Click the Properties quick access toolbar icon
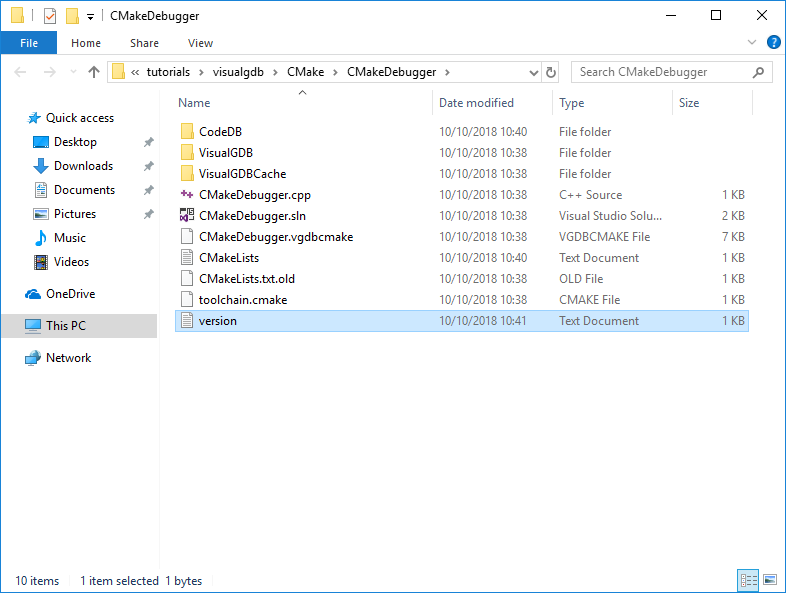The image size is (786, 593). 50,16
